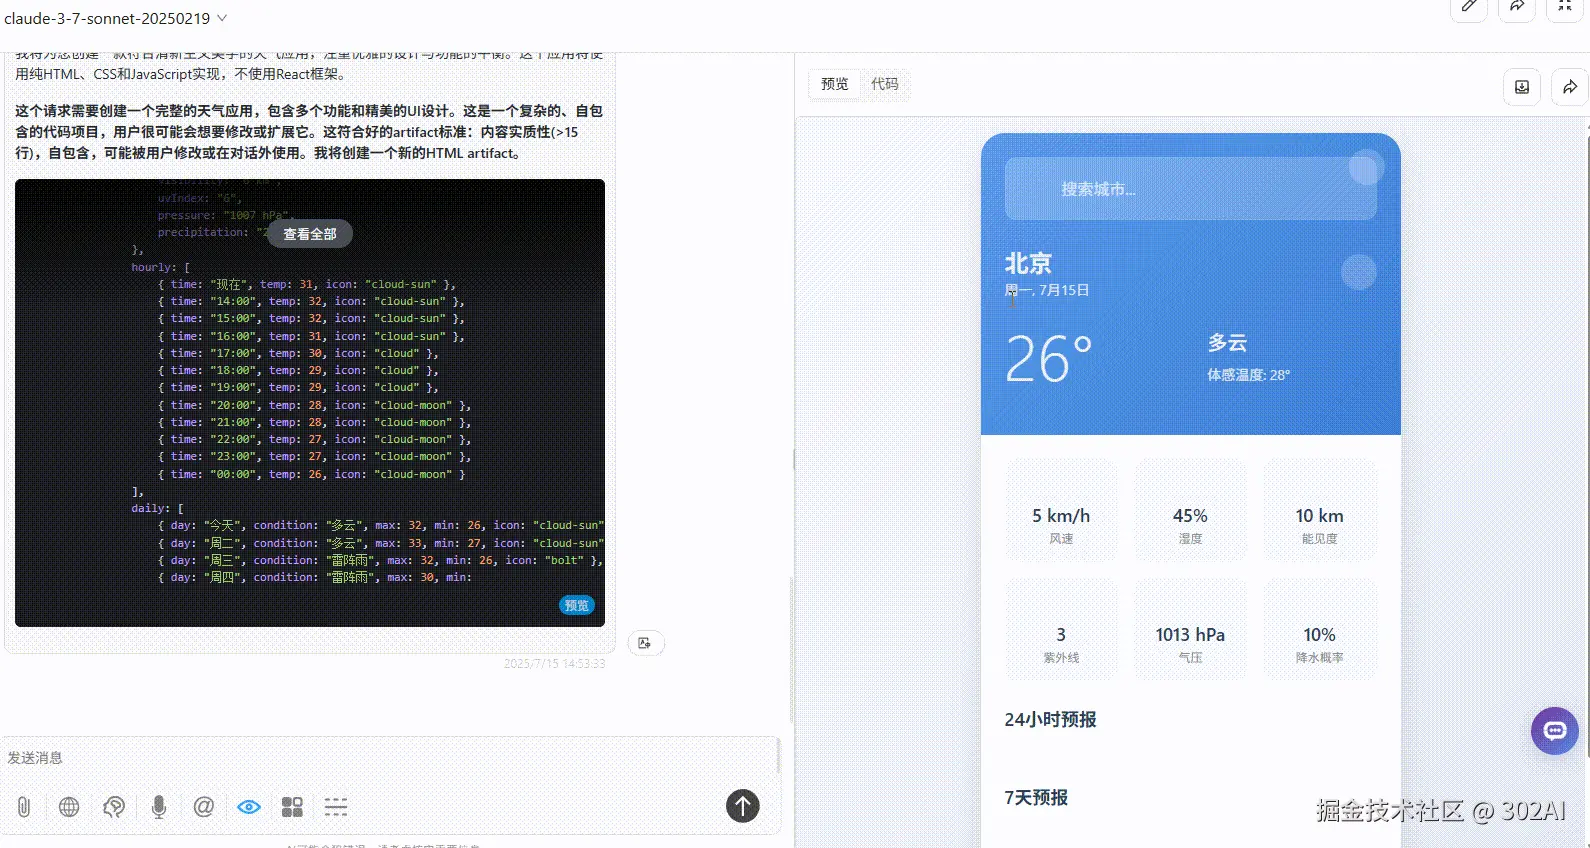Share the artifact from preview panel
The width and height of the screenshot is (1590, 848).
pos(1570,87)
